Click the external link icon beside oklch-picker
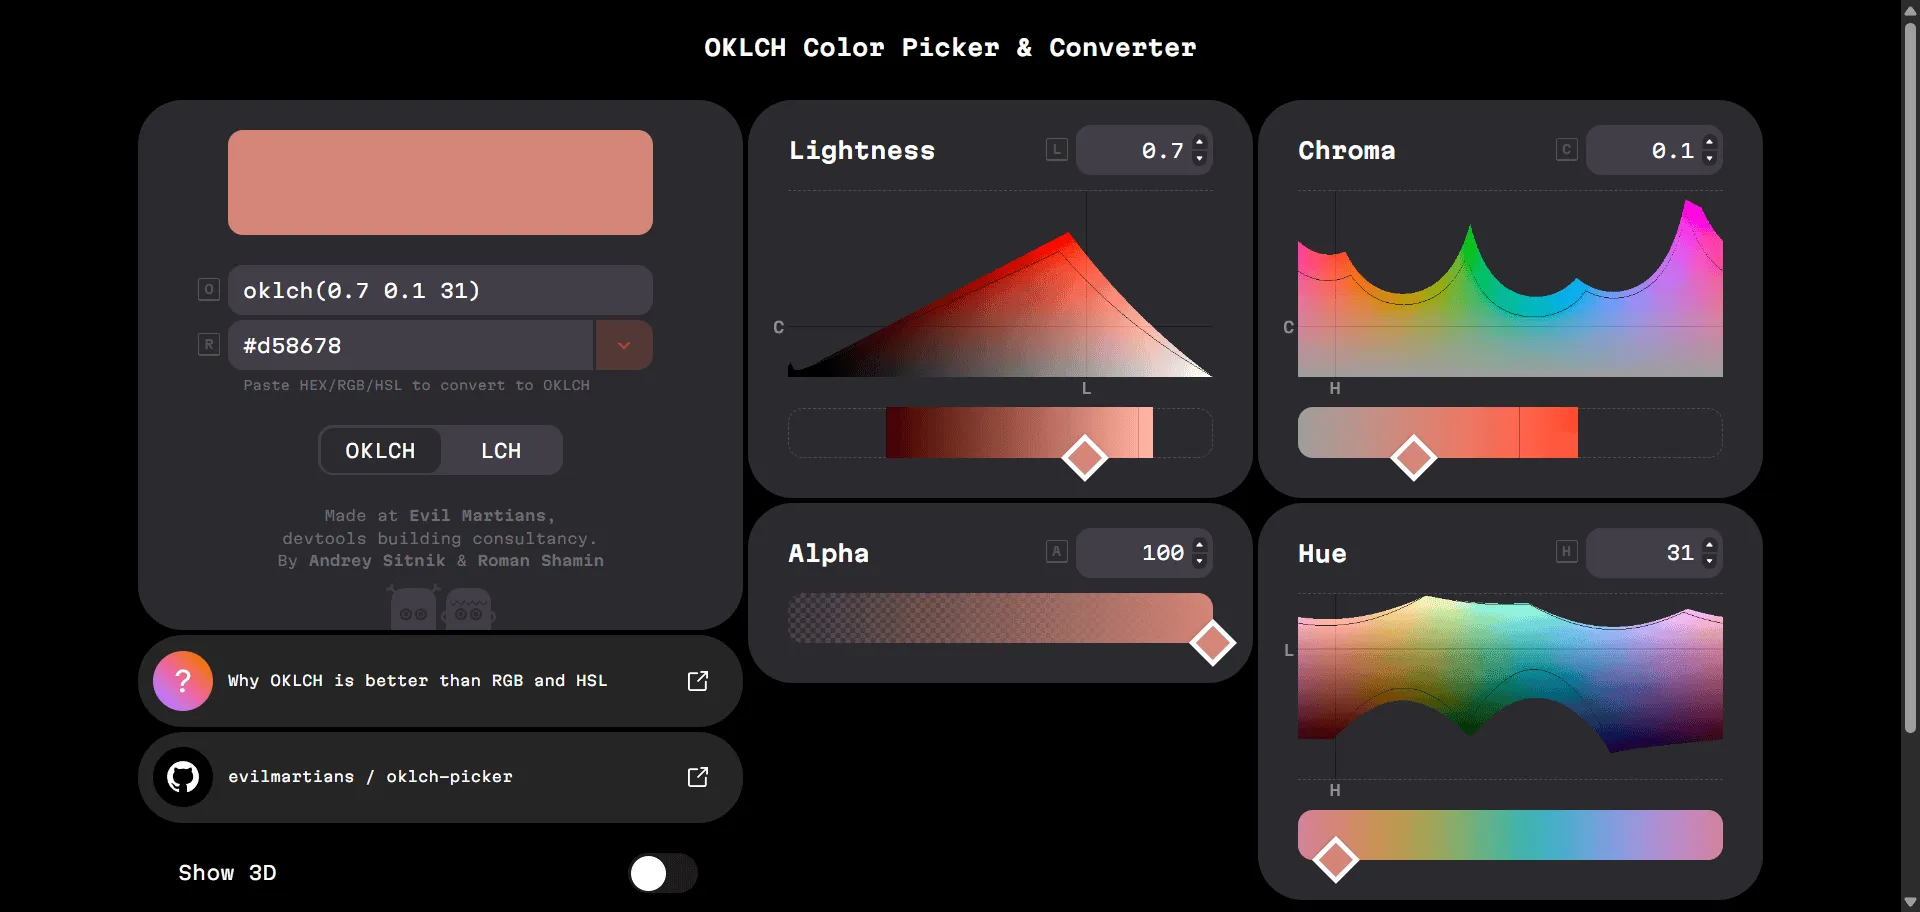Viewport: 1920px width, 912px height. tap(698, 777)
